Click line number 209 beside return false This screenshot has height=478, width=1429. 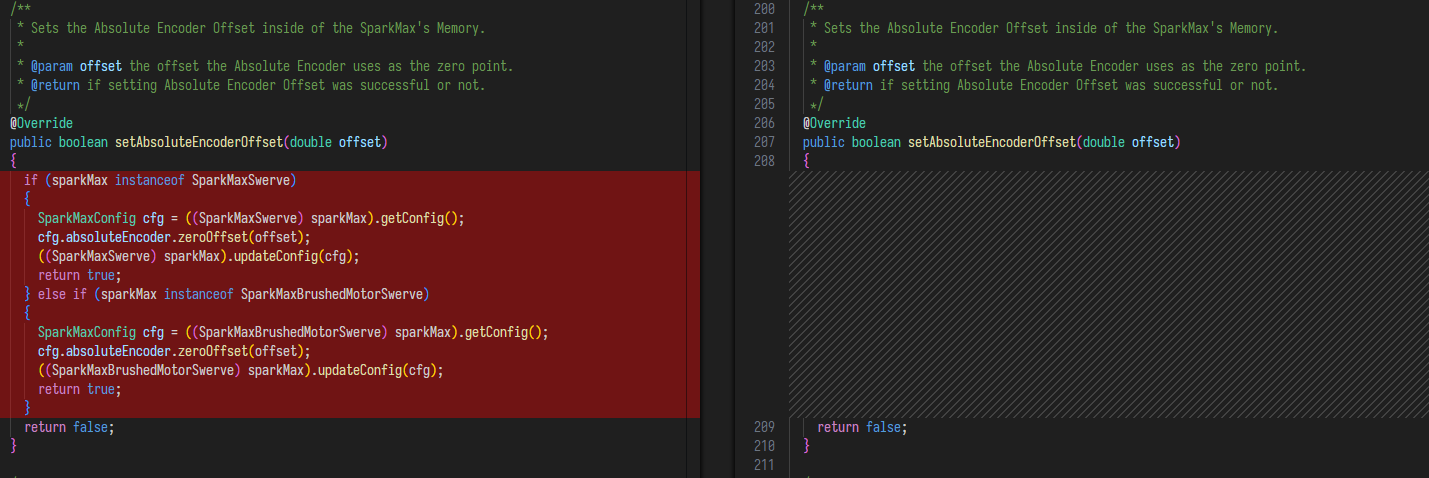763,427
